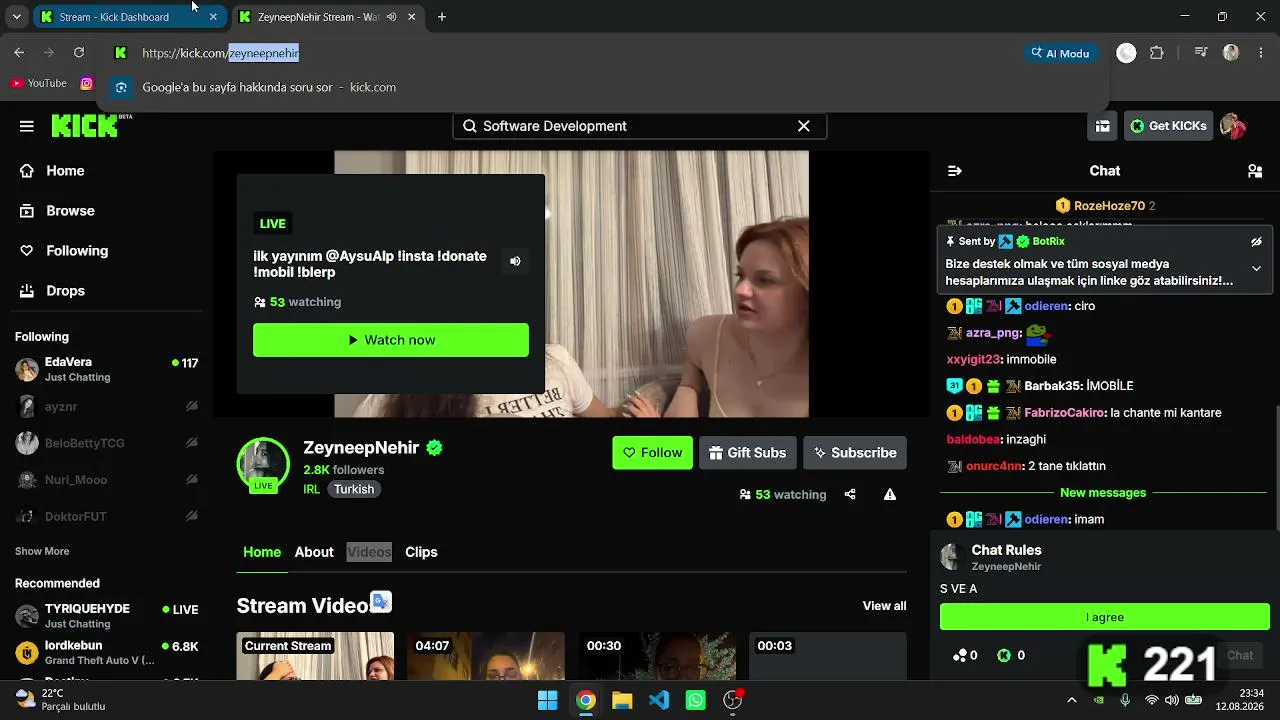Open the IRL category link

tap(312, 490)
